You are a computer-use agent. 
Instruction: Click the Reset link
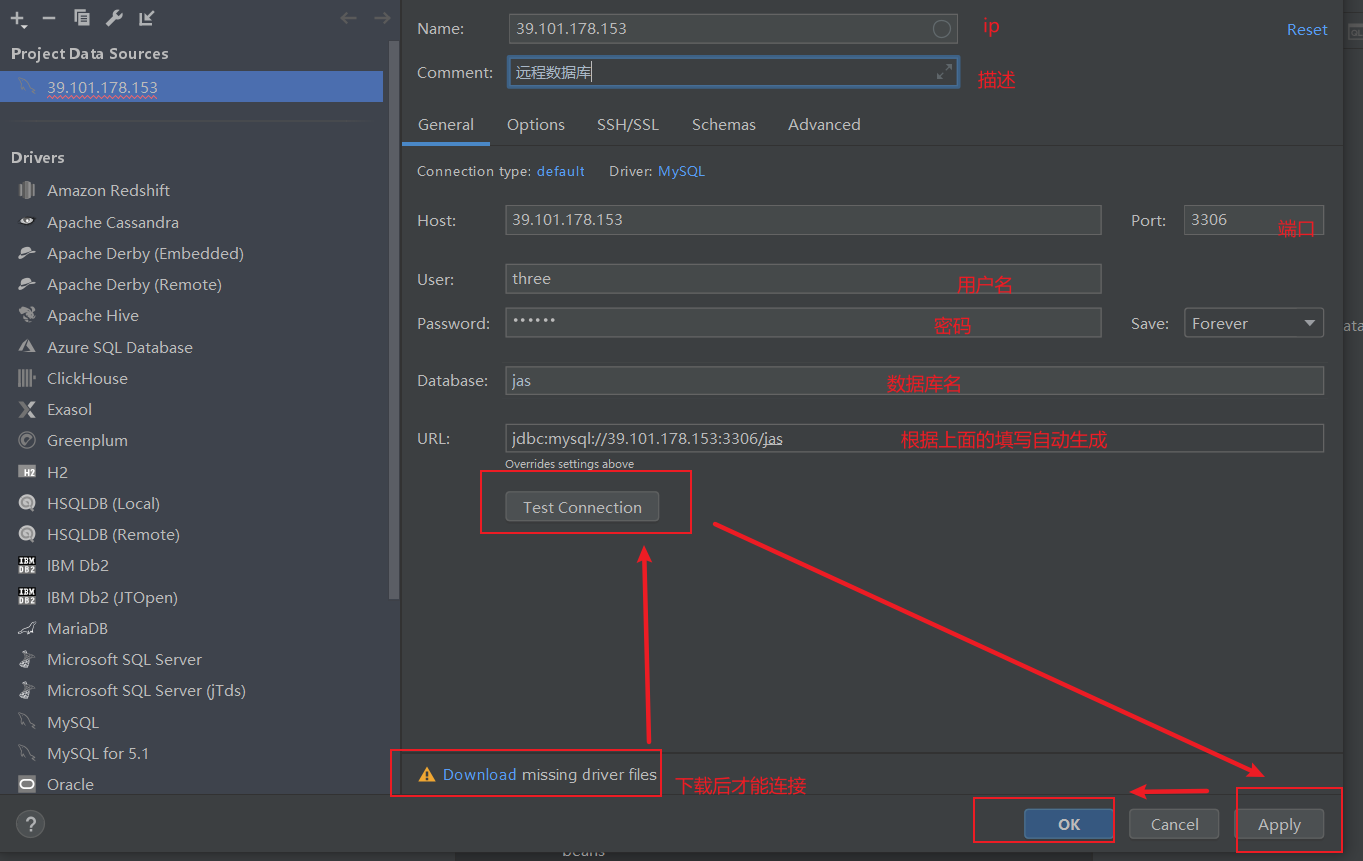coord(1307,30)
